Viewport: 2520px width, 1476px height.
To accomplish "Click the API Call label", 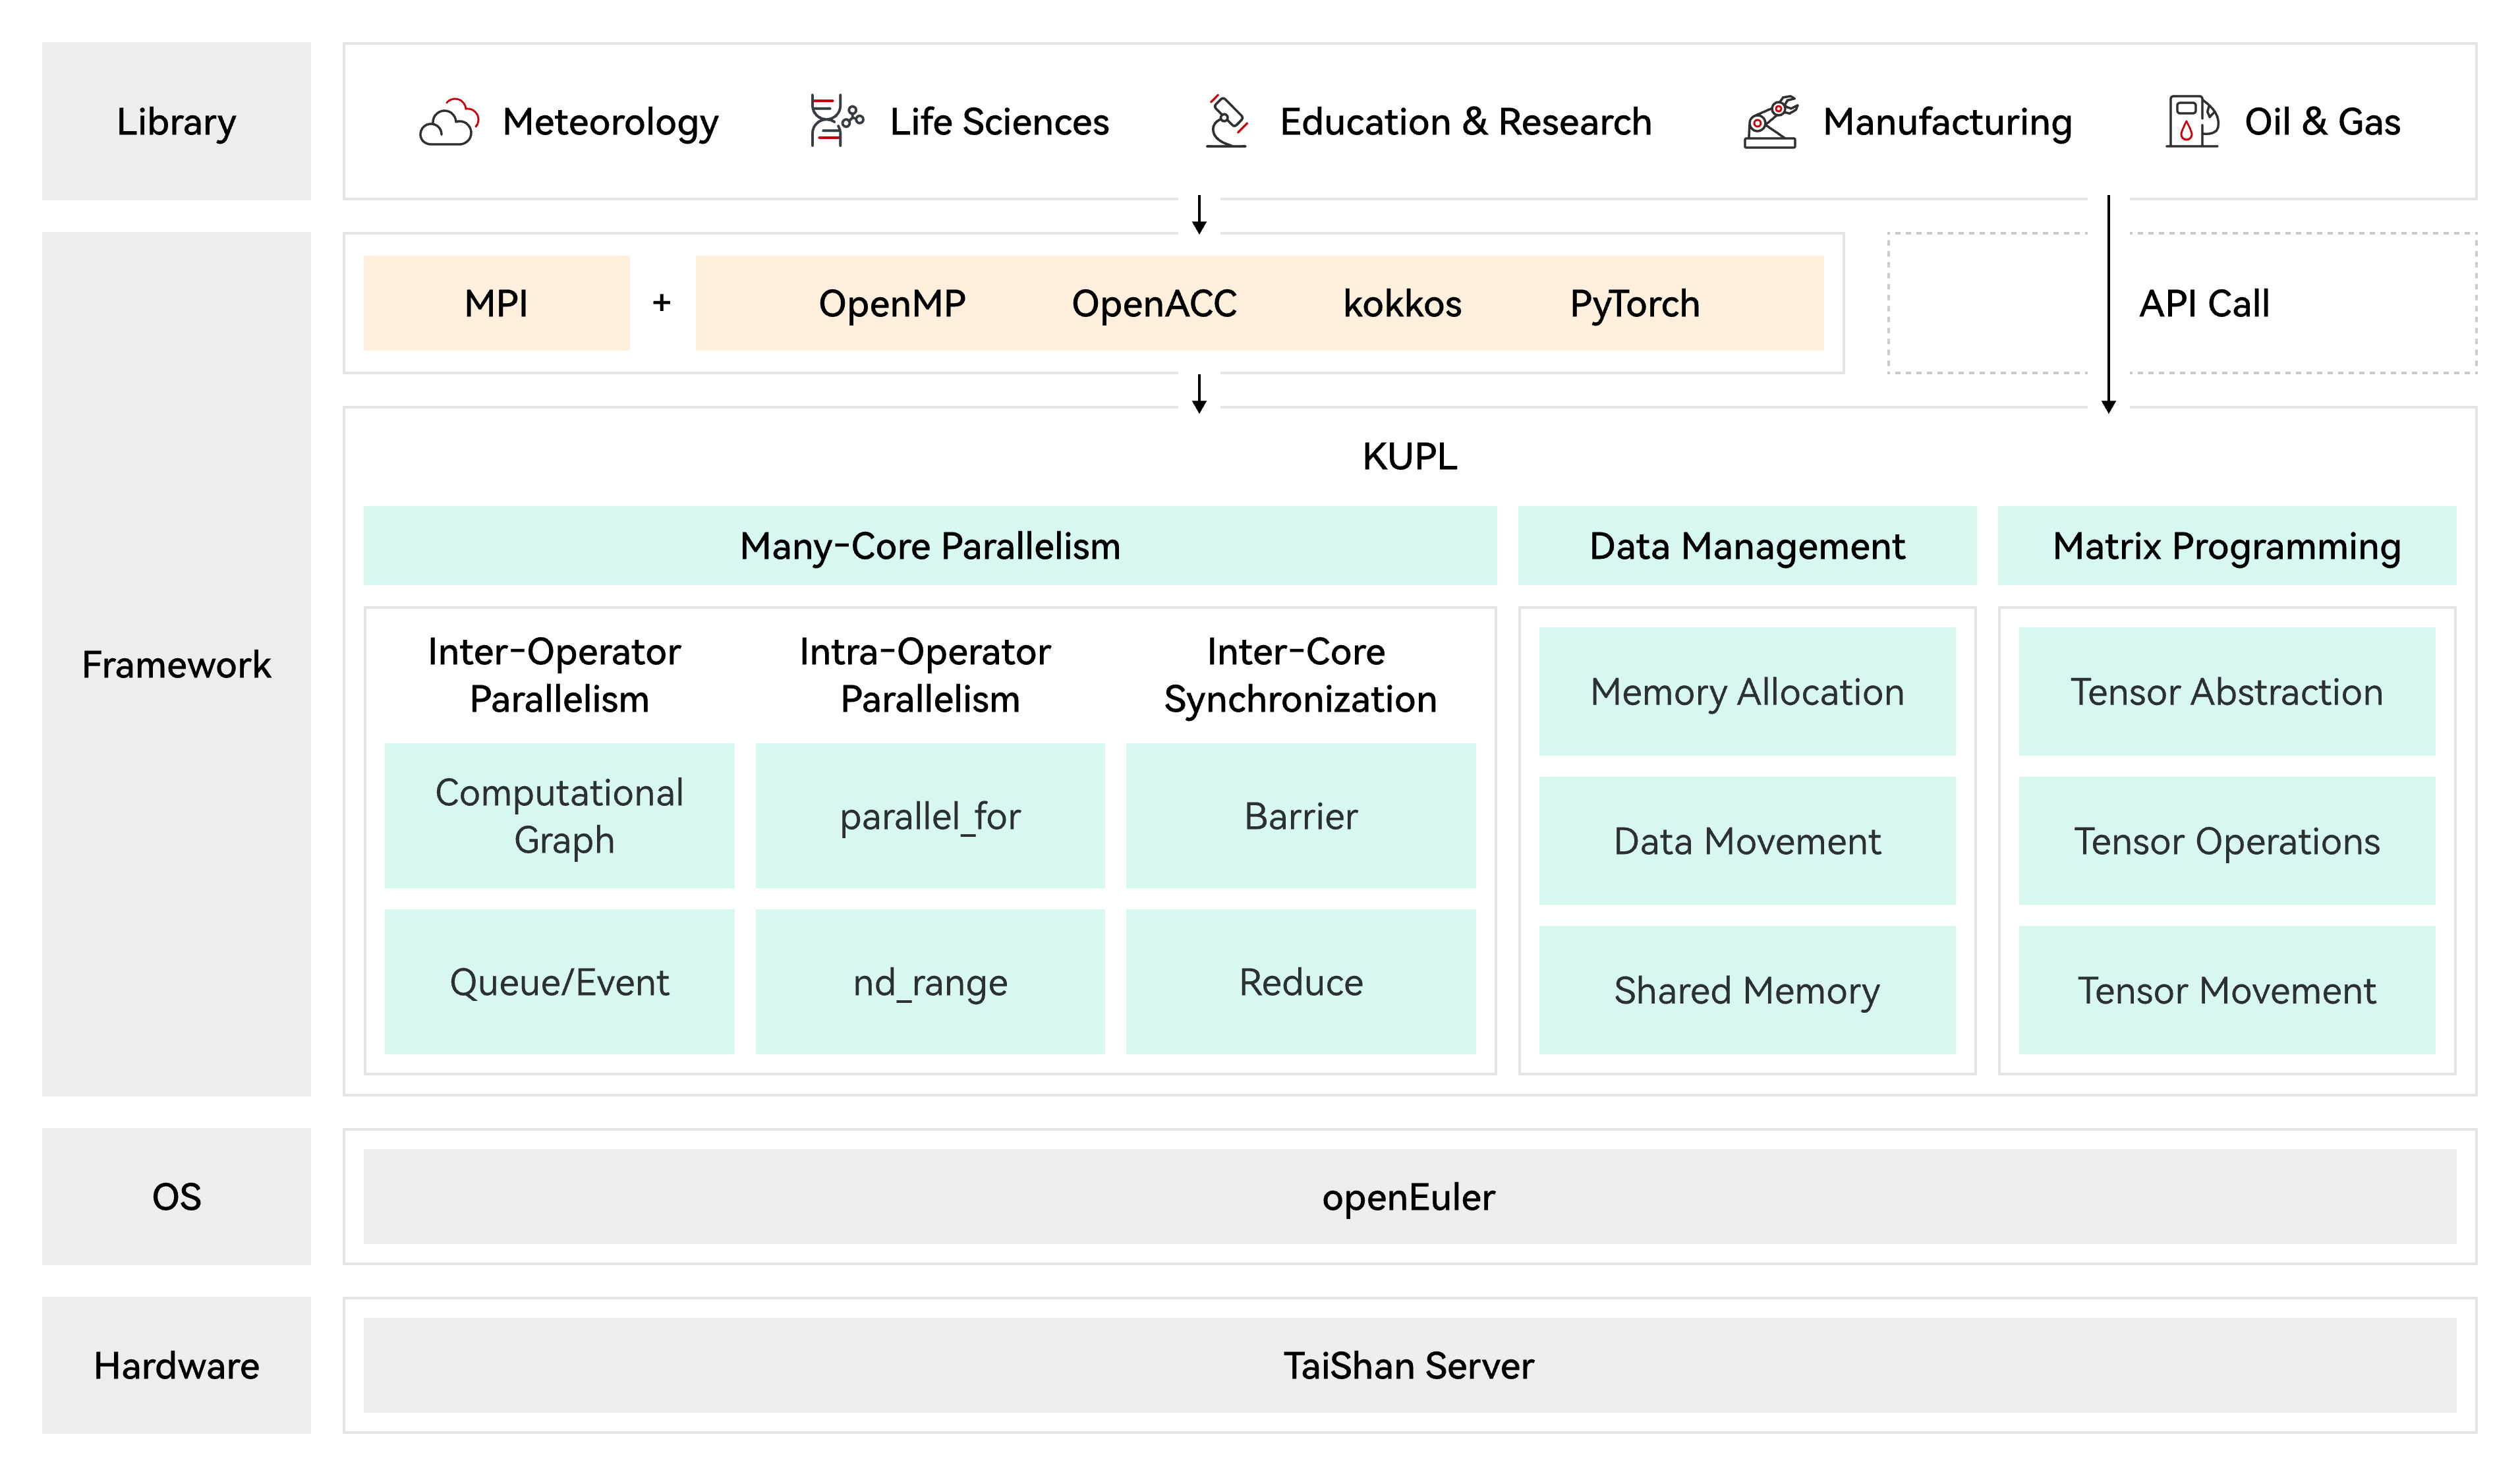I will pyautogui.click(x=2203, y=303).
